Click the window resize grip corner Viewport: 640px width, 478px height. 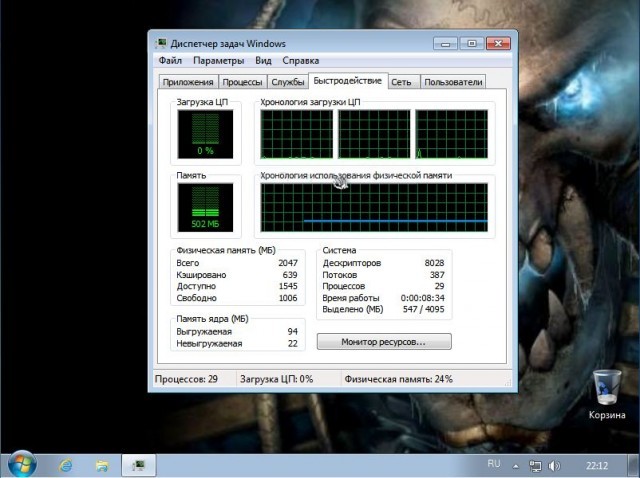(x=508, y=382)
